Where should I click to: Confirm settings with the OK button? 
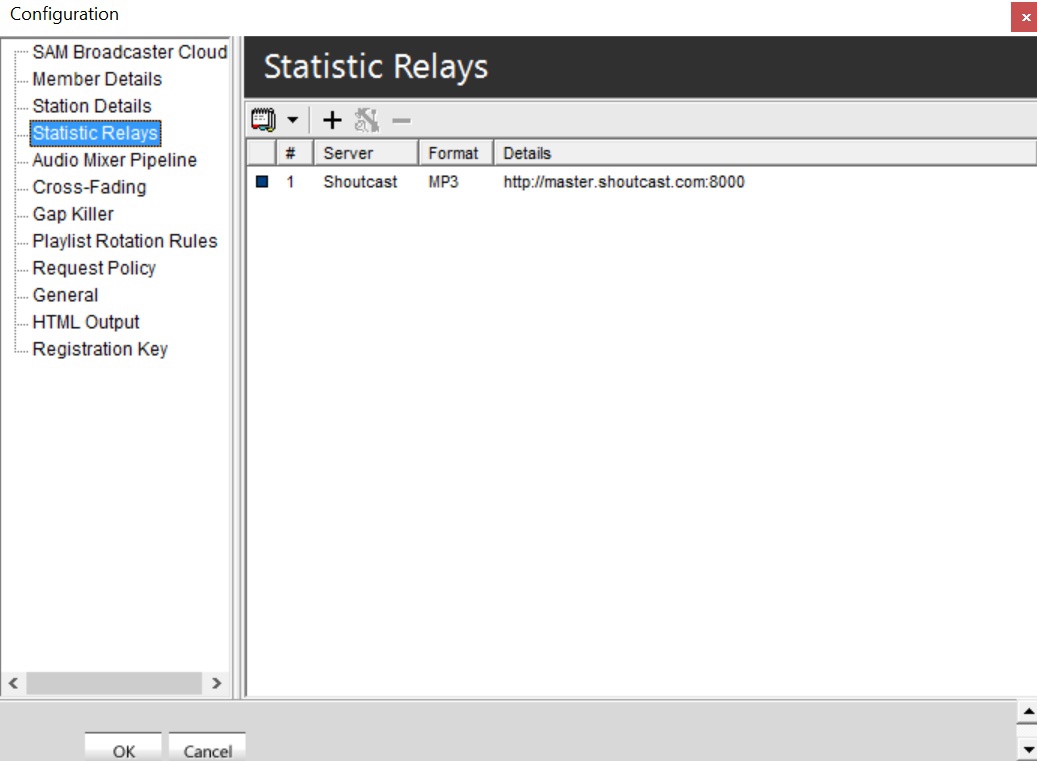pos(123,748)
